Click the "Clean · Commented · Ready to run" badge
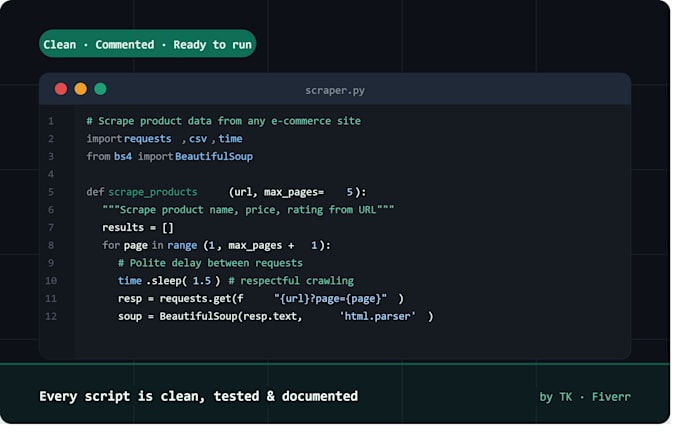680x434 pixels. pyautogui.click(x=147, y=44)
